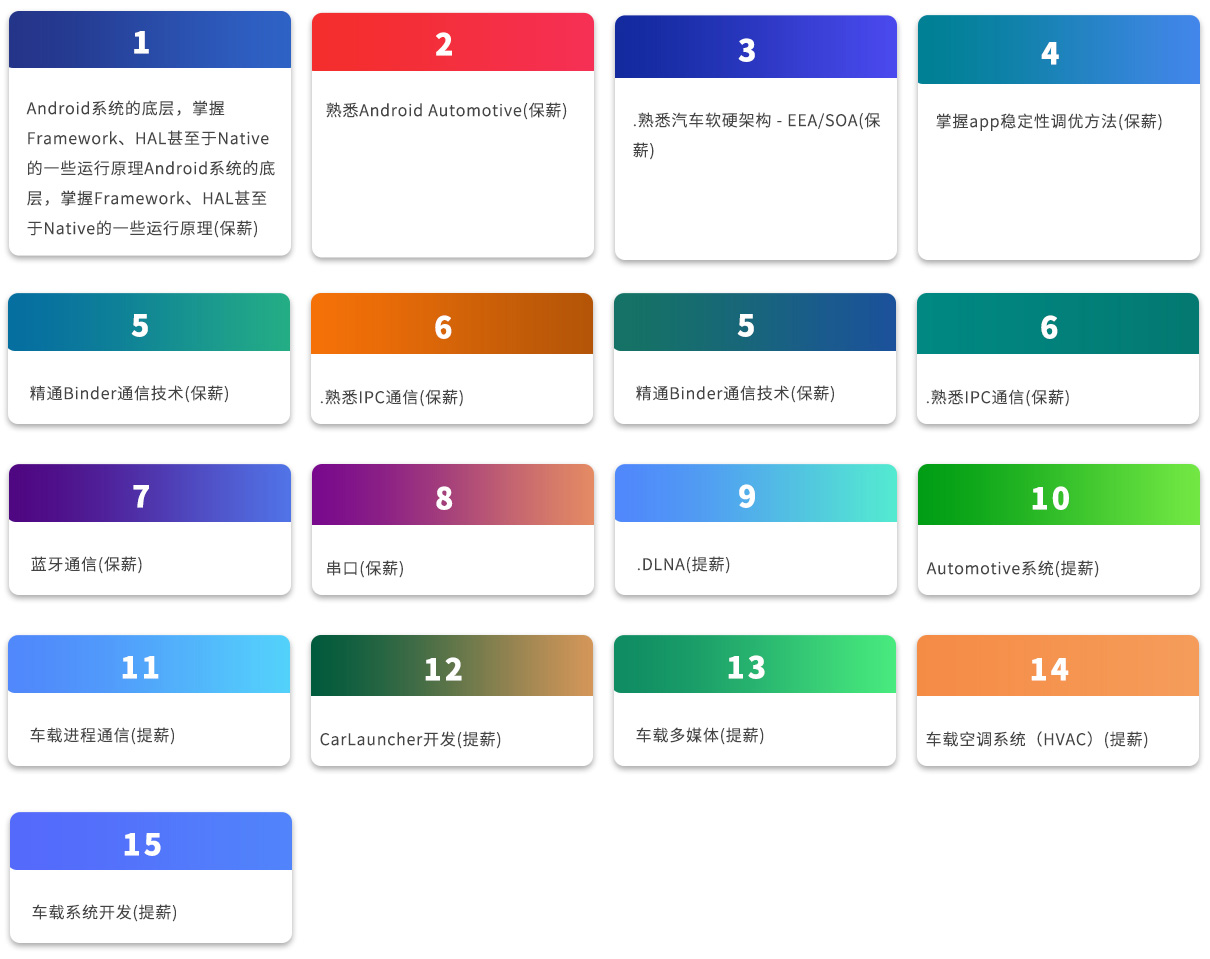Select the solid teal-green header numbered 6
This screenshot has width=1210, height=959.
click(1058, 324)
